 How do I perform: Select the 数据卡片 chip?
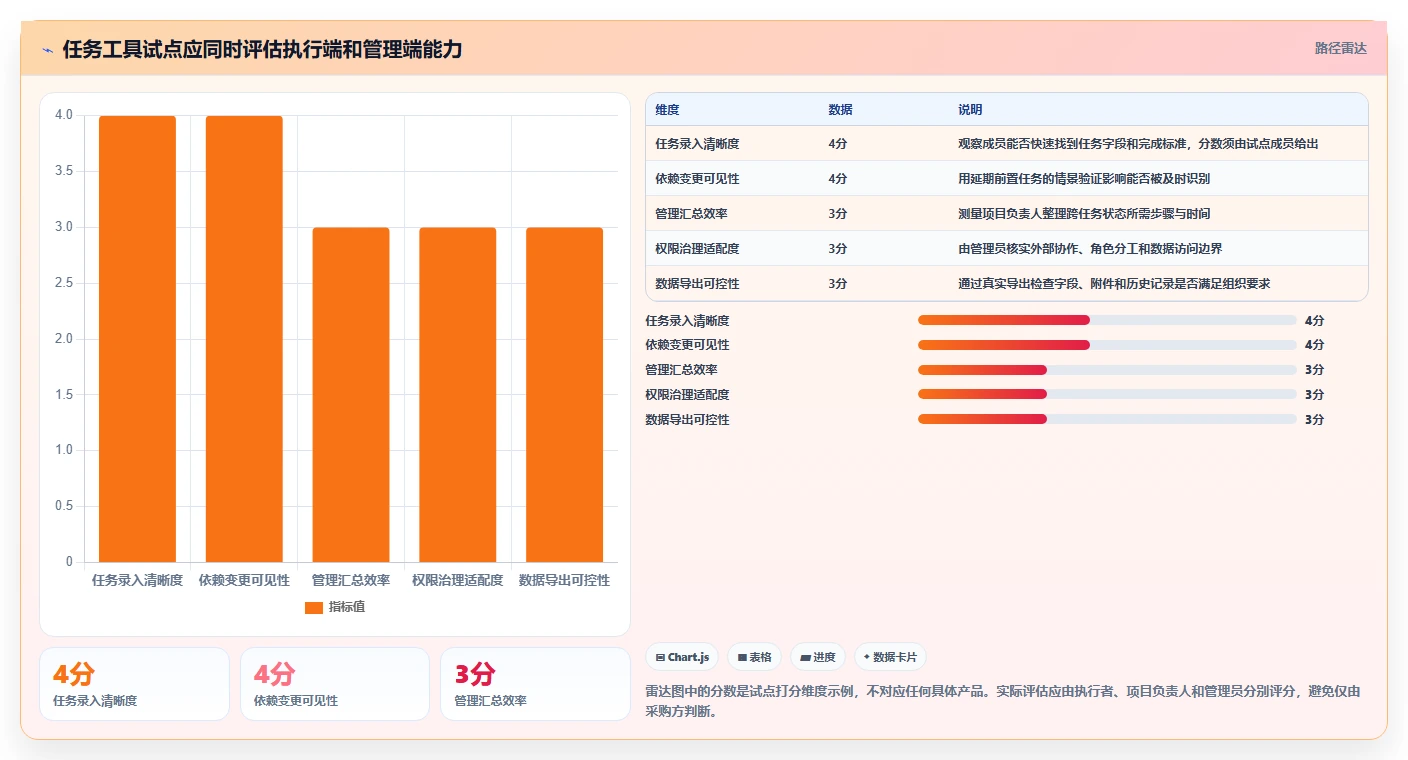(x=890, y=657)
